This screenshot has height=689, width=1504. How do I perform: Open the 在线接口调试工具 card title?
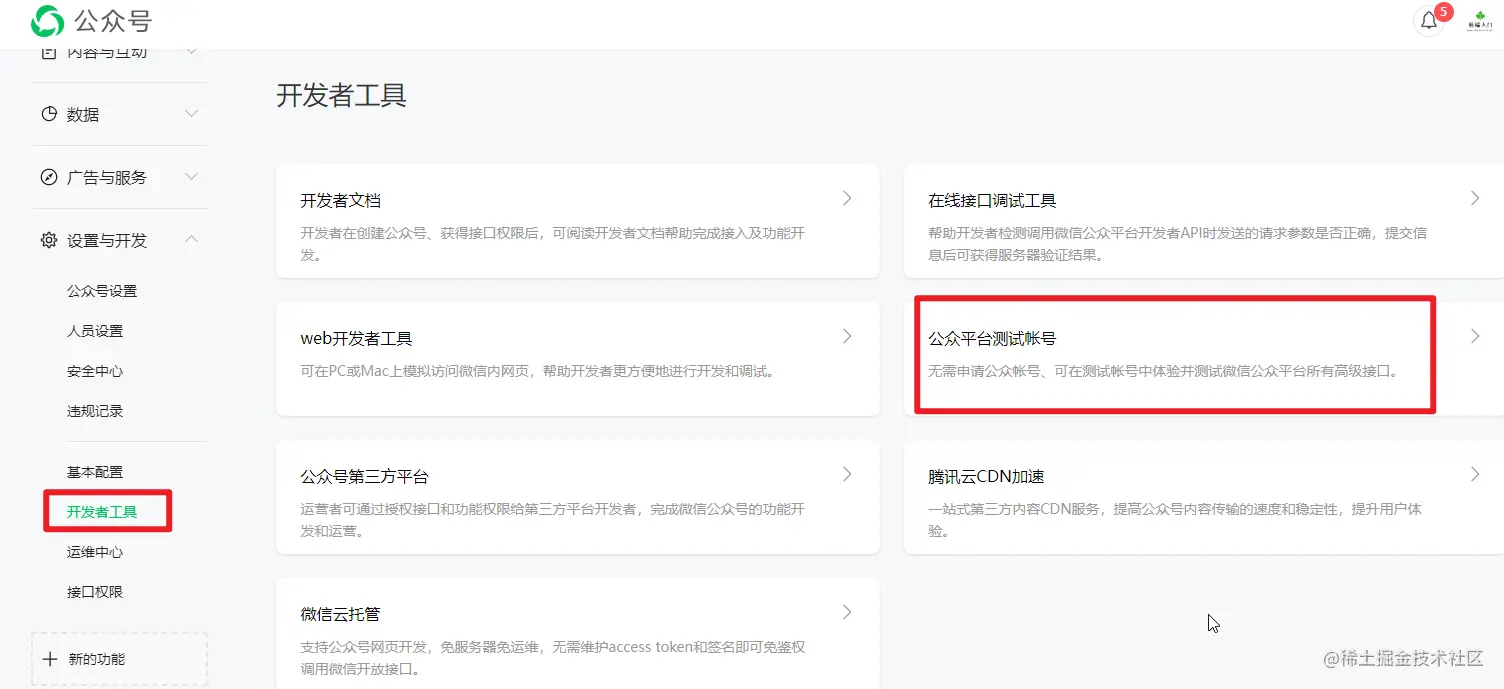(x=993, y=200)
